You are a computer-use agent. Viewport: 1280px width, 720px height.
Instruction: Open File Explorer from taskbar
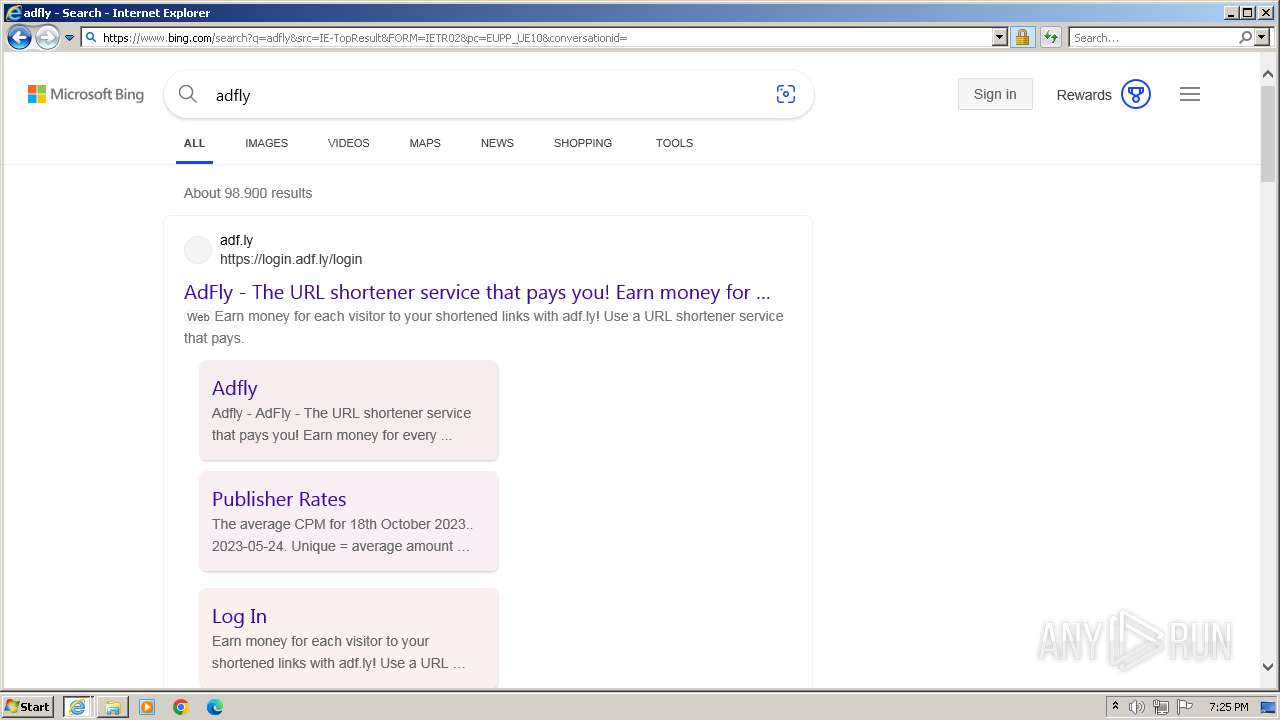point(112,707)
